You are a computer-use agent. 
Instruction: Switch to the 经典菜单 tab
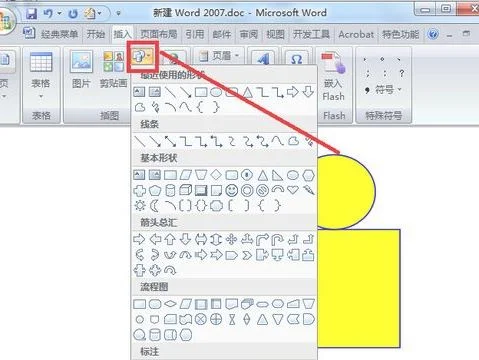59,34
